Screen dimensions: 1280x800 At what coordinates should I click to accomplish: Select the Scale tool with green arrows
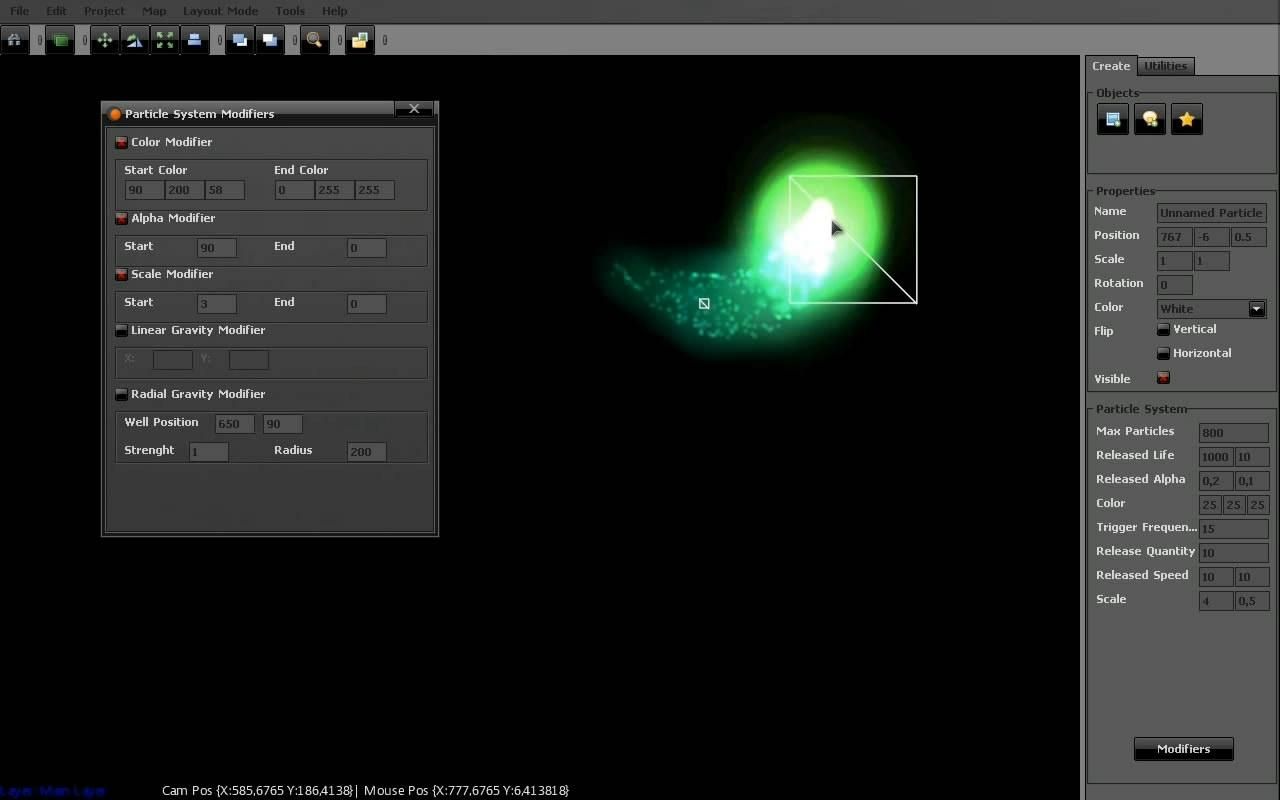165,40
